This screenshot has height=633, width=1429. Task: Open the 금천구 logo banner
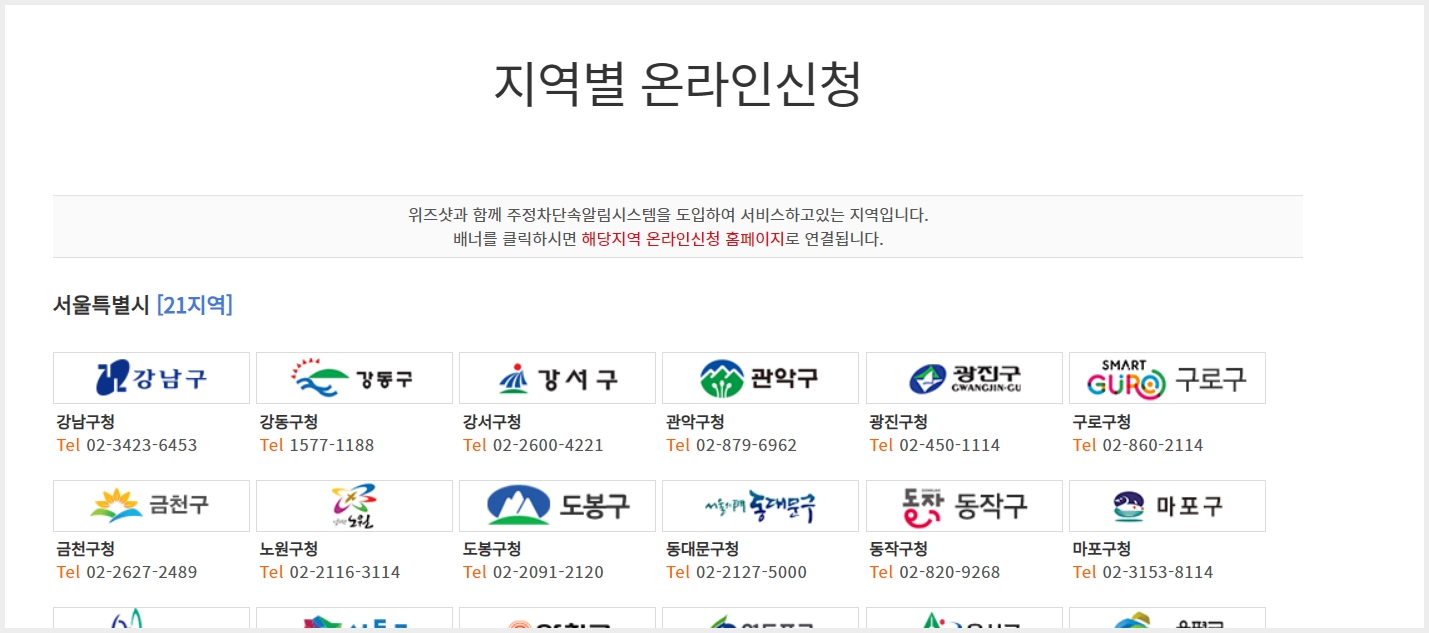click(151, 506)
